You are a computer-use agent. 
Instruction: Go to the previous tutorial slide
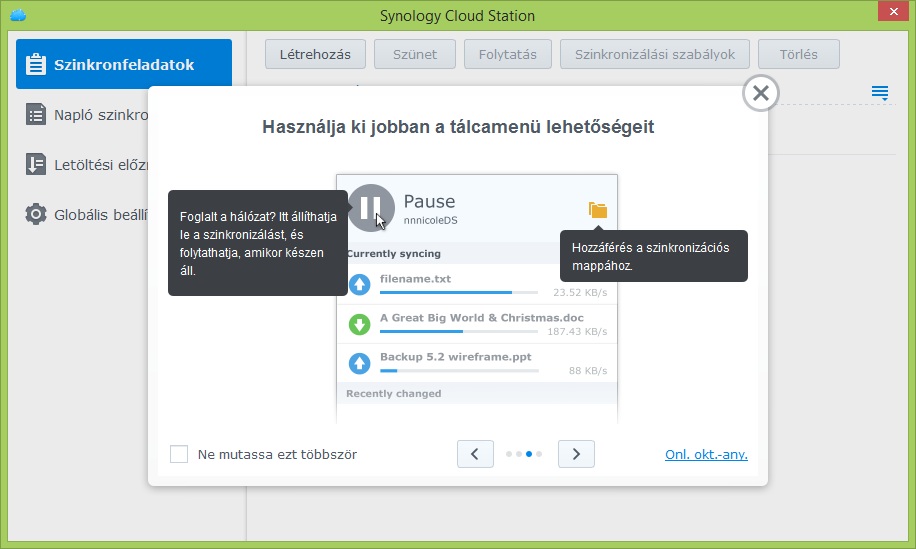click(x=475, y=454)
